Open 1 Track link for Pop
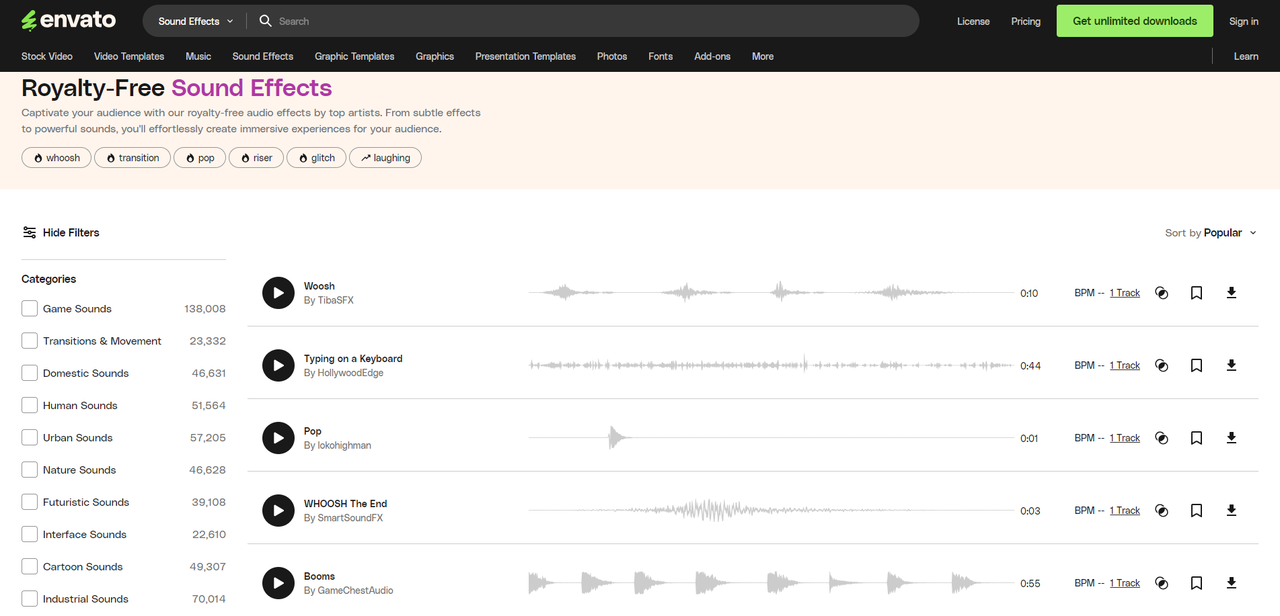 pyautogui.click(x=1125, y=438)
